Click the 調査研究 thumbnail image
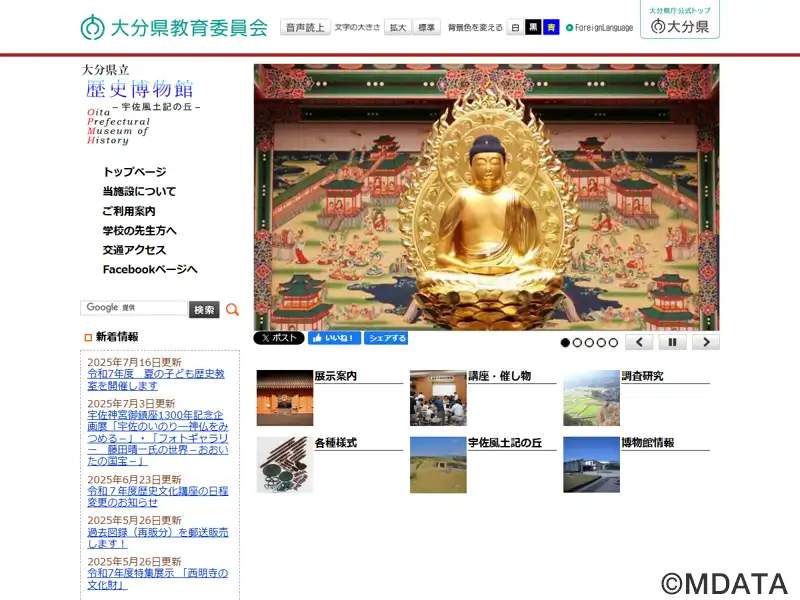The width and height of the screenshot is (800, 600). click(x=591, y=398)
